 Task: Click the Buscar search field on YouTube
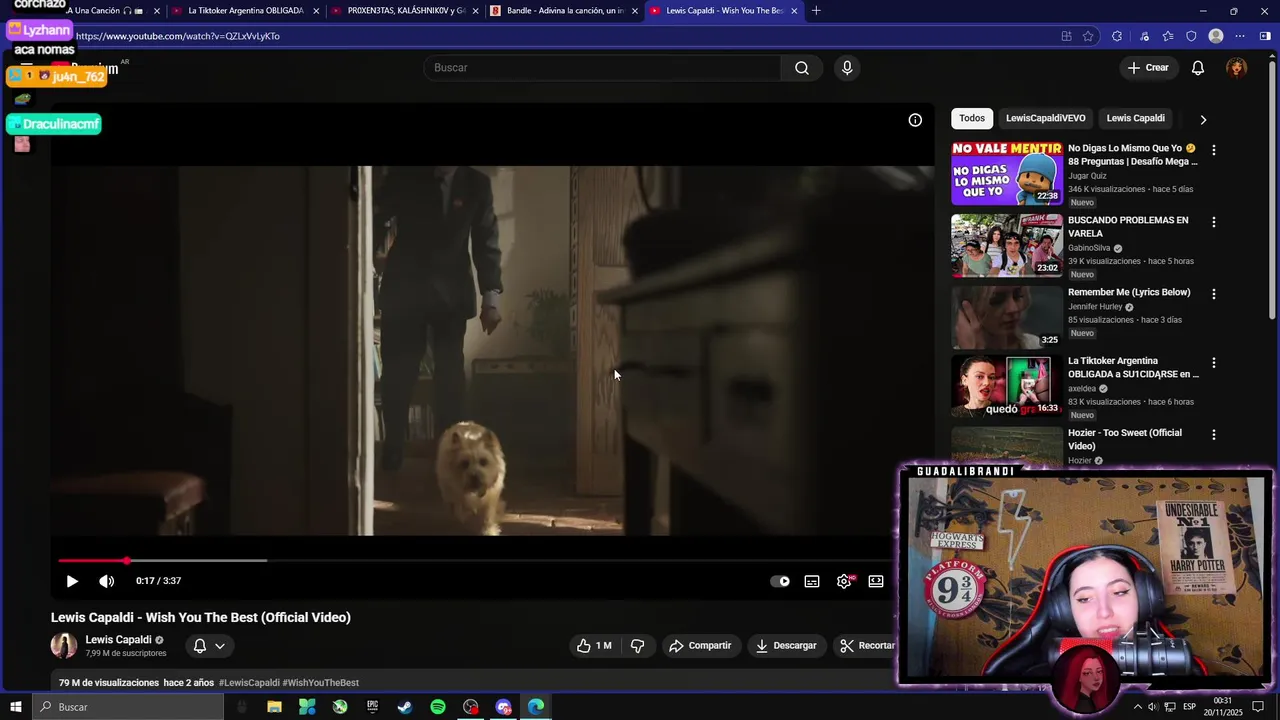pyautogui.click(x=603, y=68)
